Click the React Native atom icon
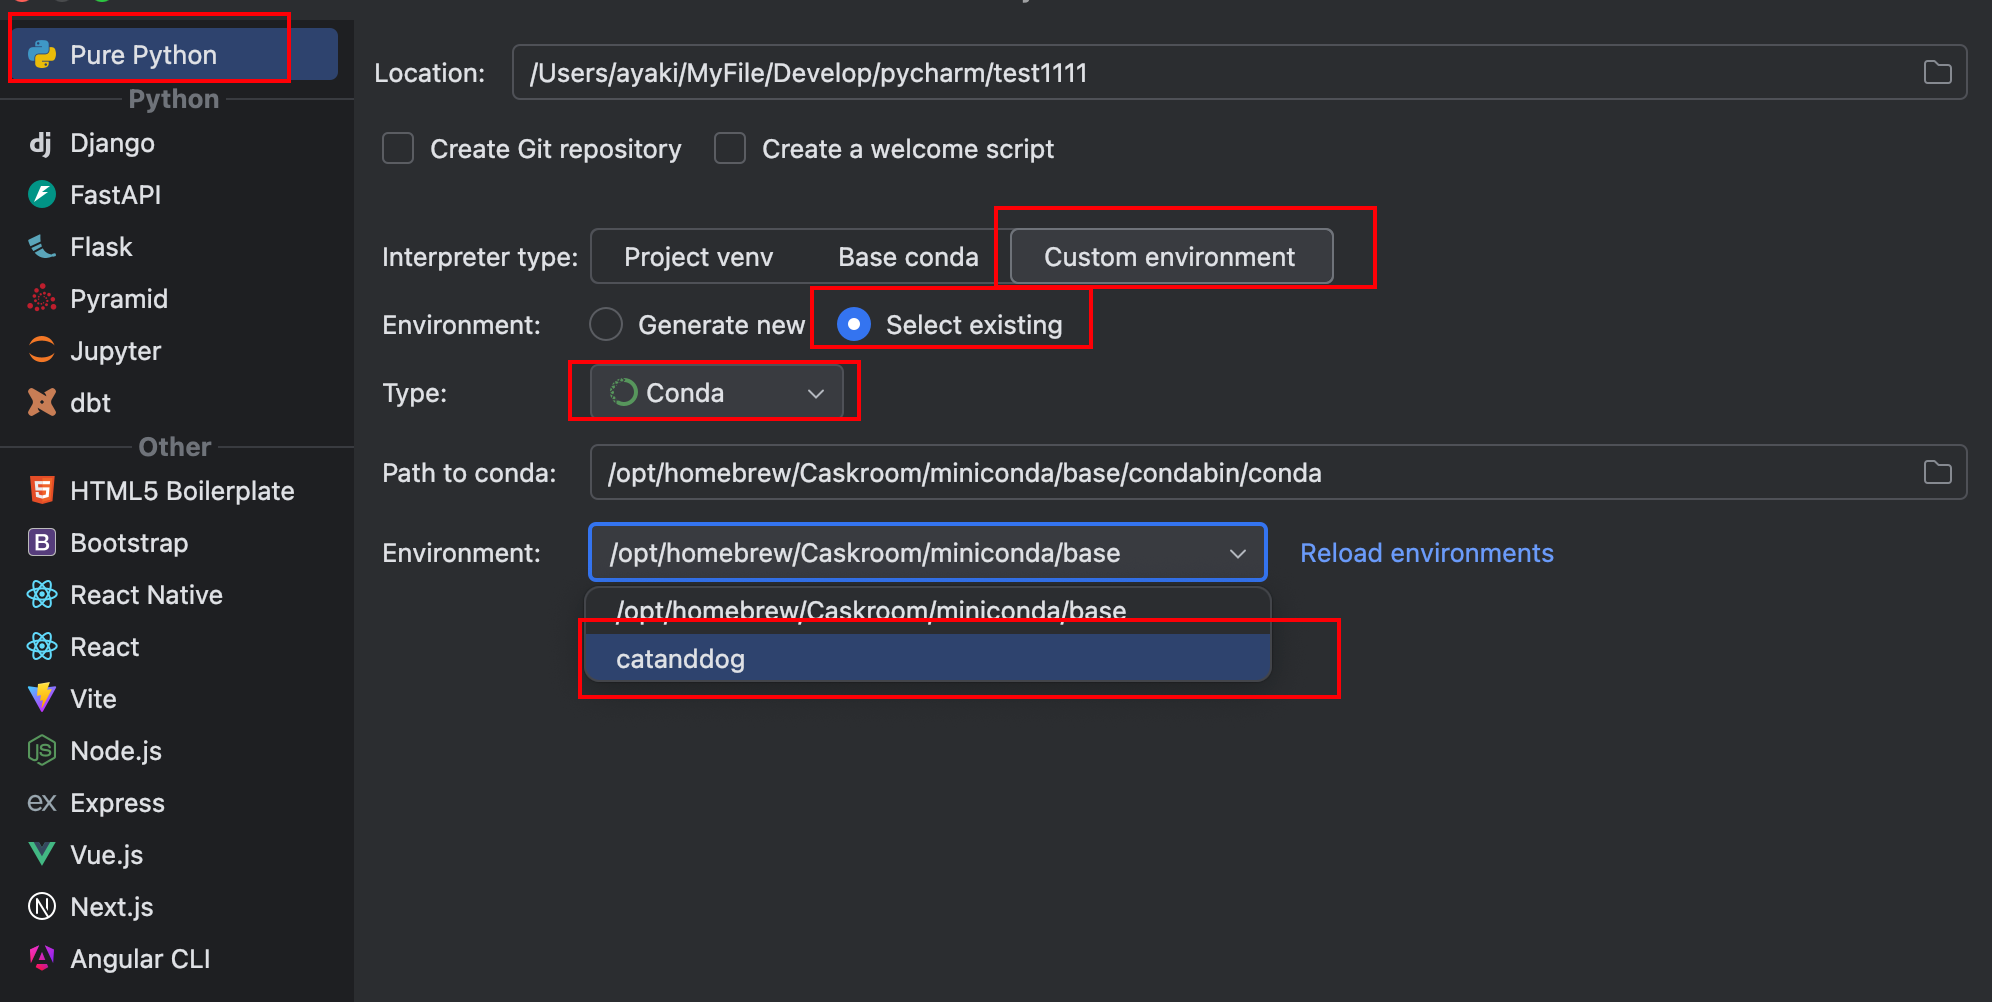Viewport: 1992px width, 1002px height. pos(41,595)
